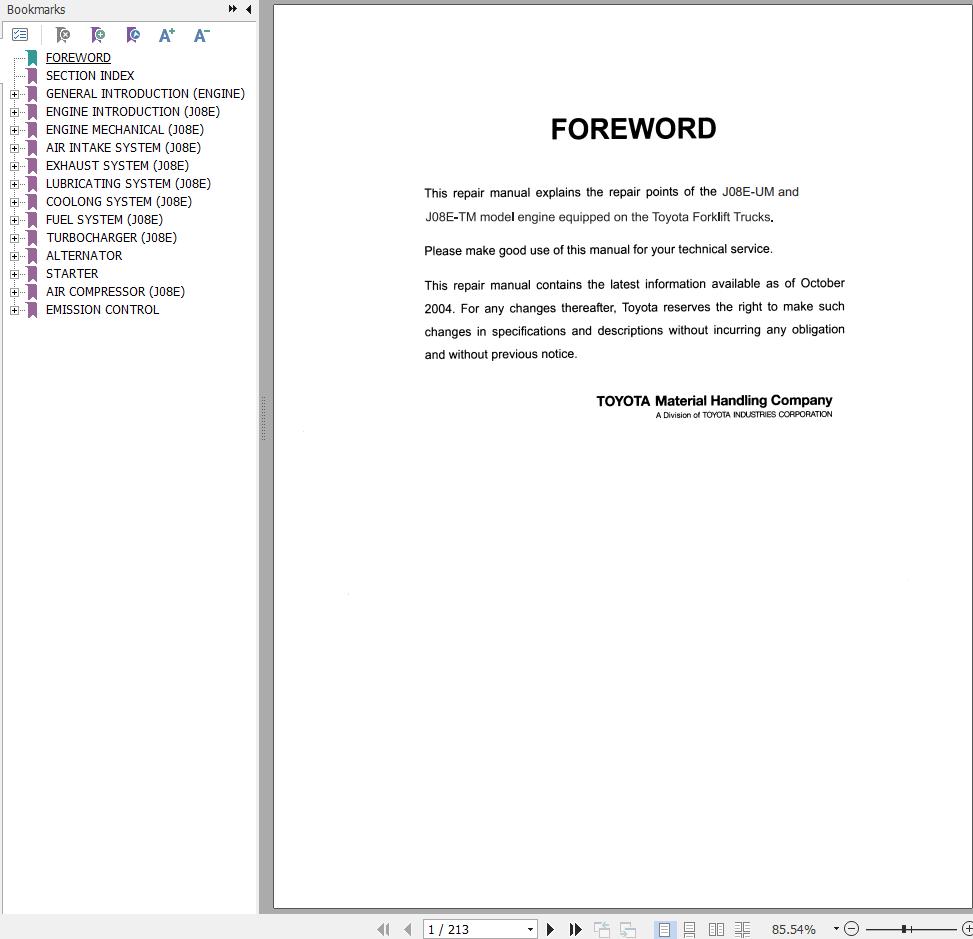Click the add new bookmark icon
This screenshot has width=973, height=939.
click(x=97, y=34)
